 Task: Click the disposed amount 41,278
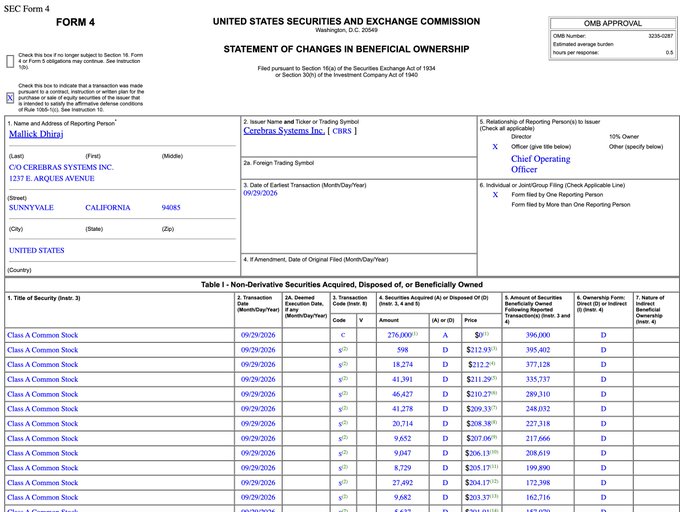click(402, 409)
